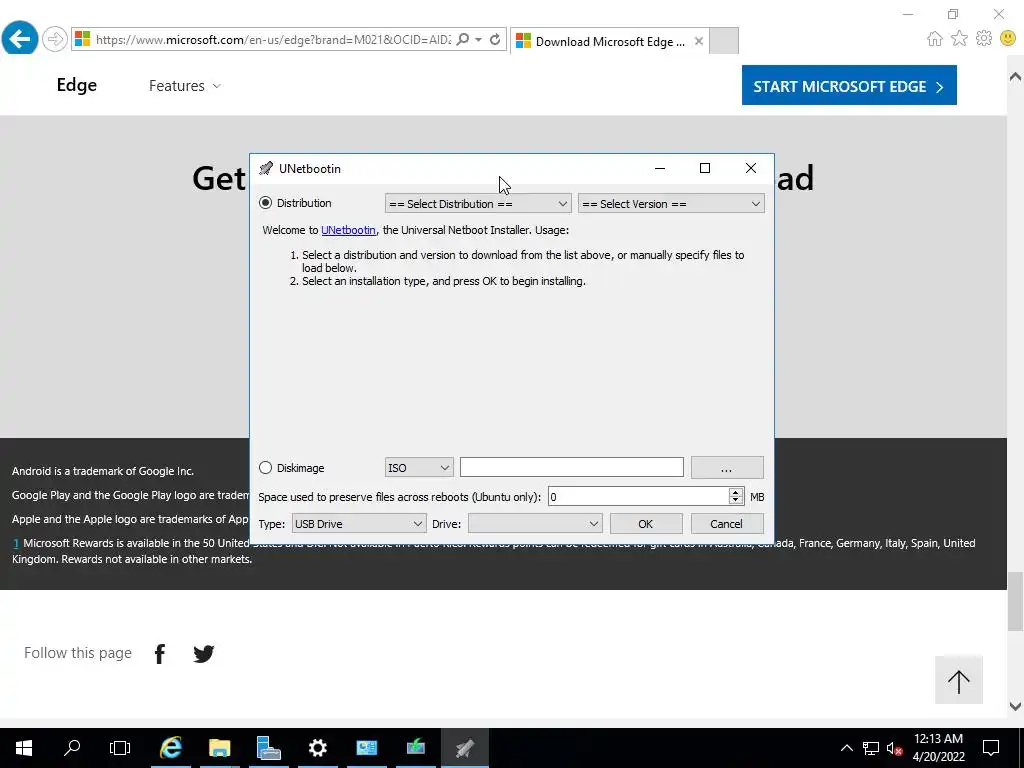Show hidden tray icons chevron
The image size is (1024, 768).
(x=847, y=748)
